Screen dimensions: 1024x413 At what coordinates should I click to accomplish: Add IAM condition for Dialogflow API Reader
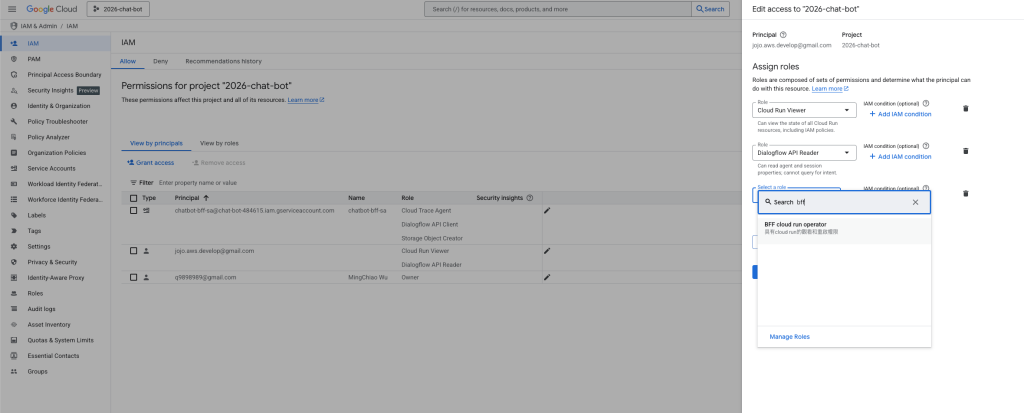coord(901,157)
